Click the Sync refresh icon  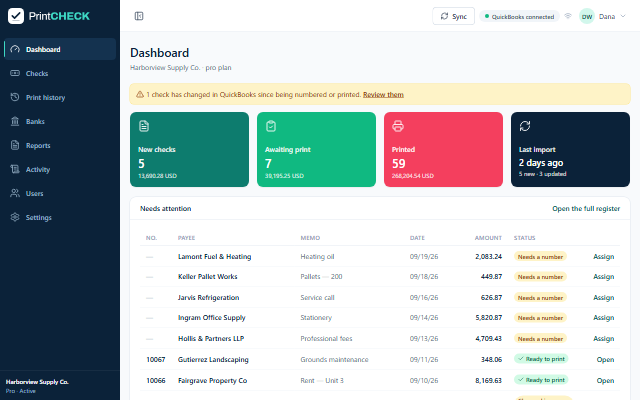click(x=444, y=16)
